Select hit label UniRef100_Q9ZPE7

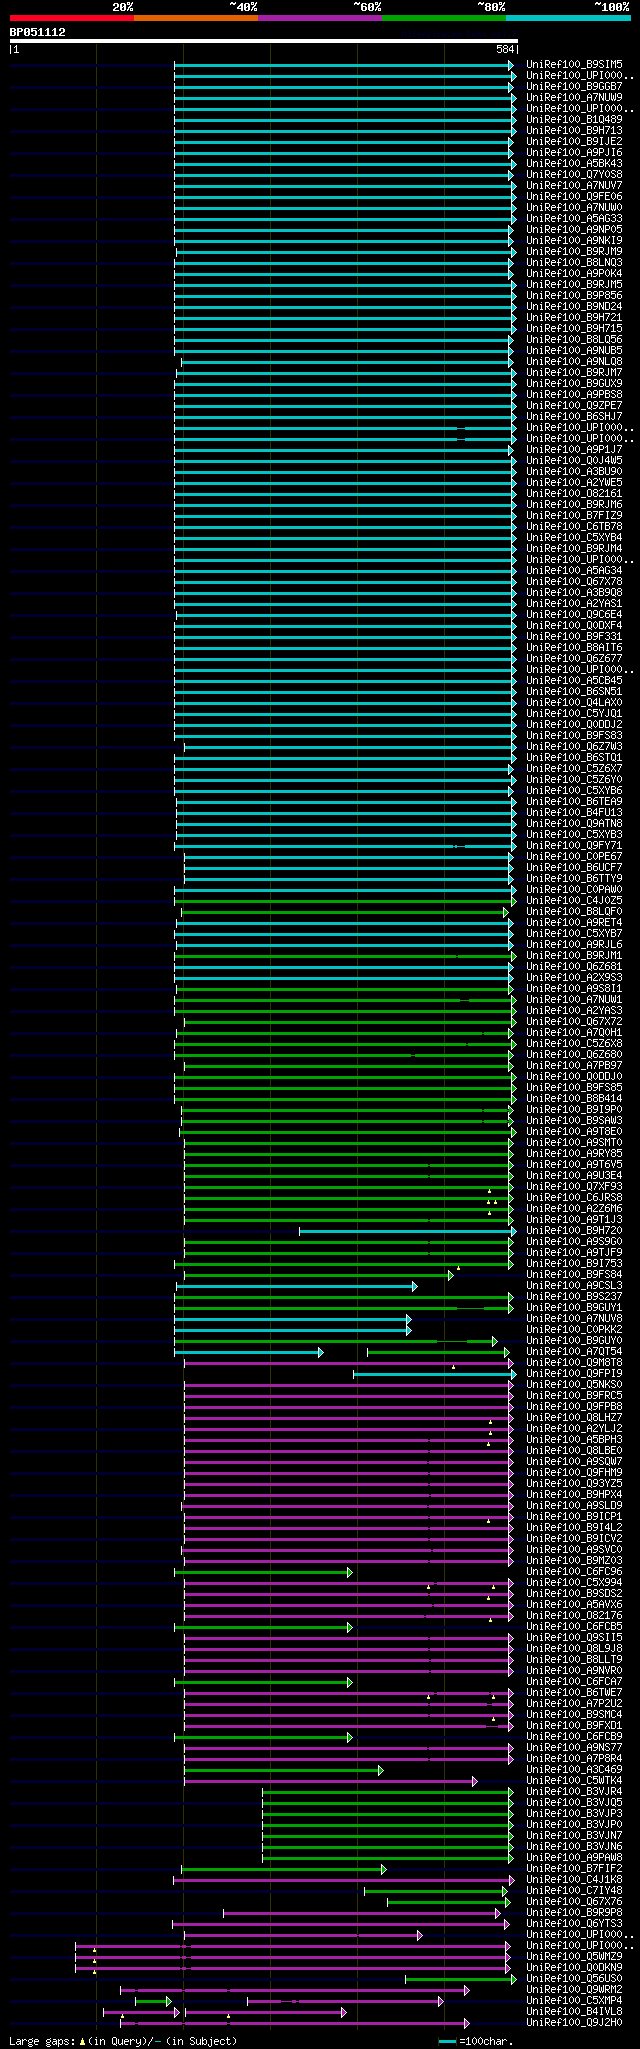(574, 406)
